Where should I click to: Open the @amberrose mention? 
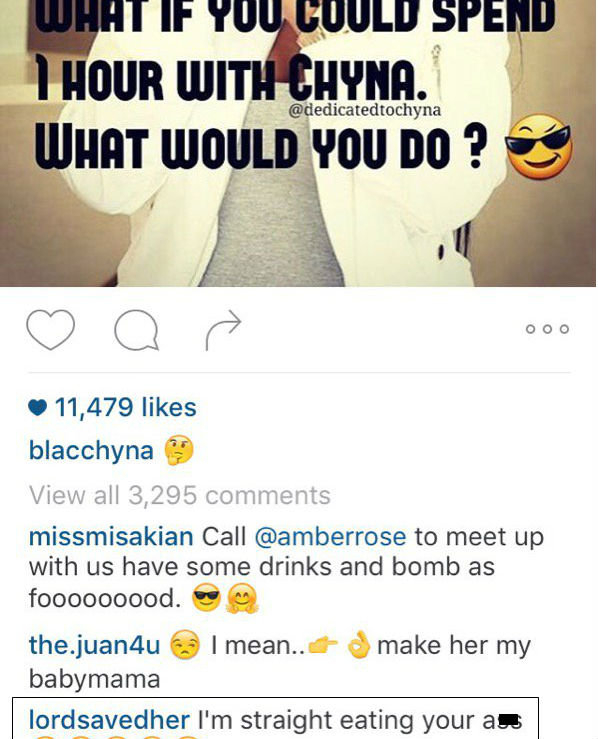pos(330,537)
